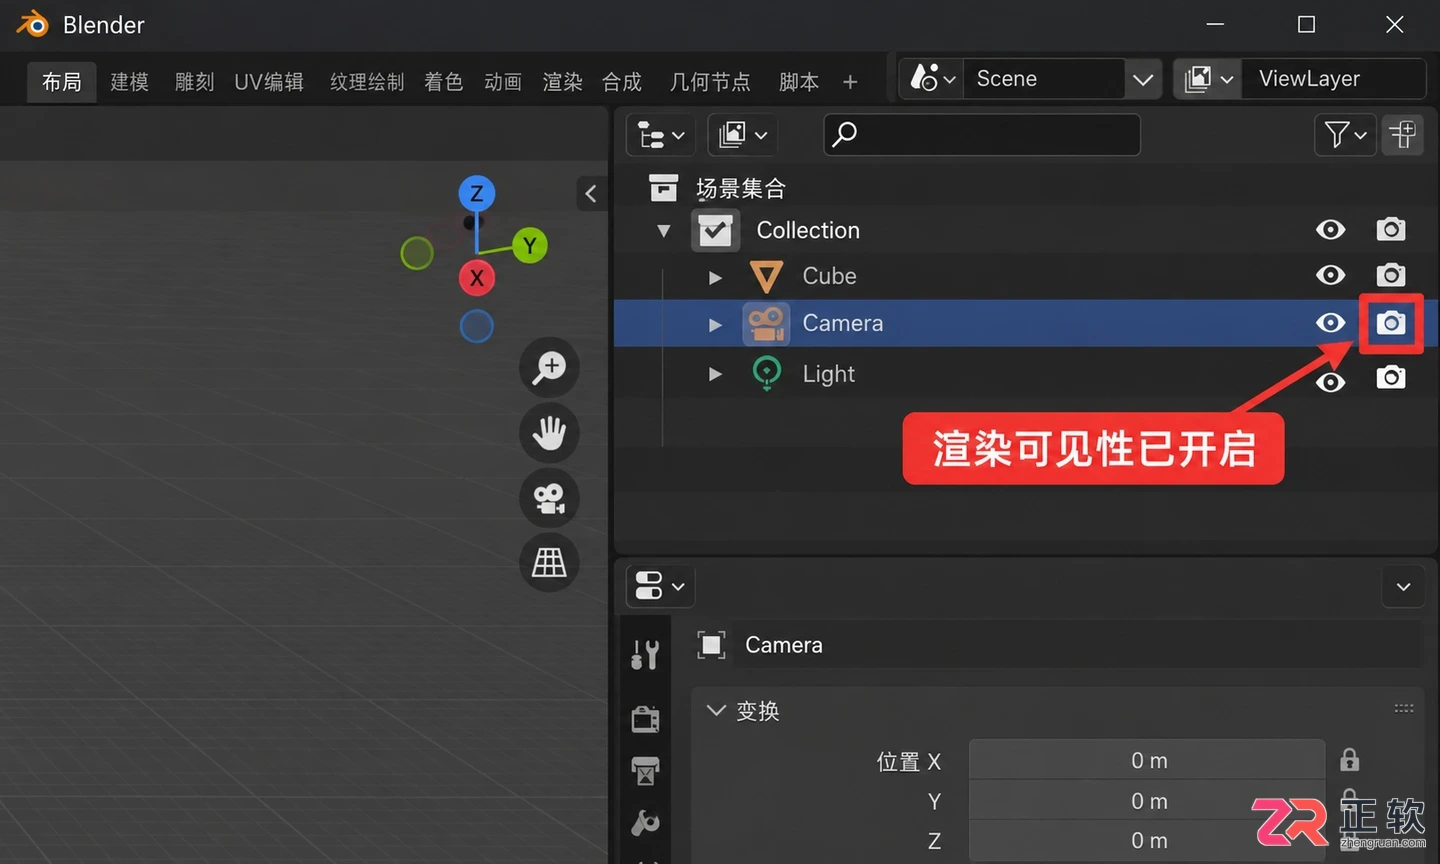Open the viewport zoom tool
1440x864 pixels.
pos(549,367)
